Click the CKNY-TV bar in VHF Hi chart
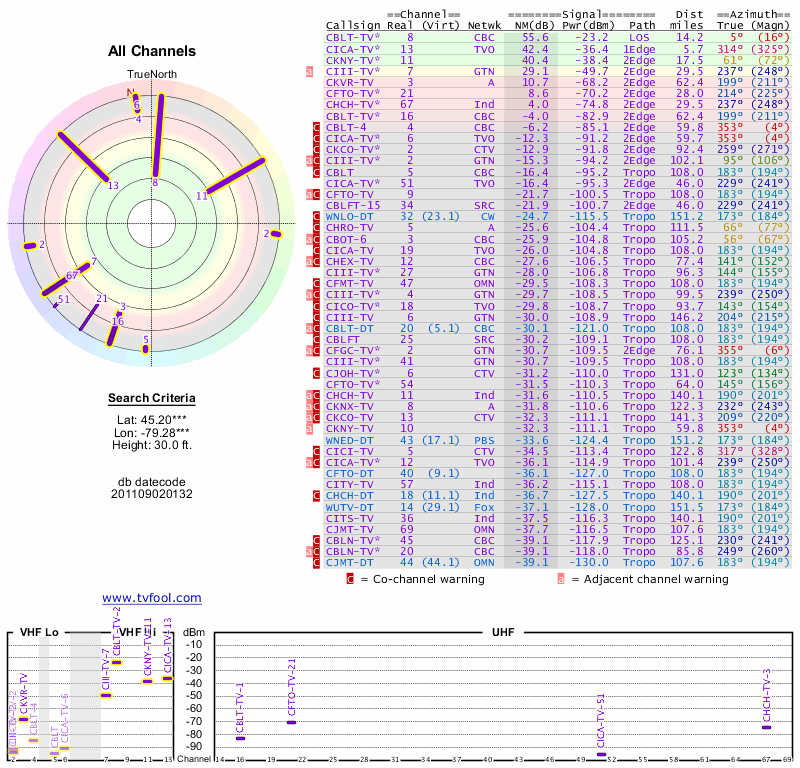Screen dimensions: 800x768 (x=147, y=681)
